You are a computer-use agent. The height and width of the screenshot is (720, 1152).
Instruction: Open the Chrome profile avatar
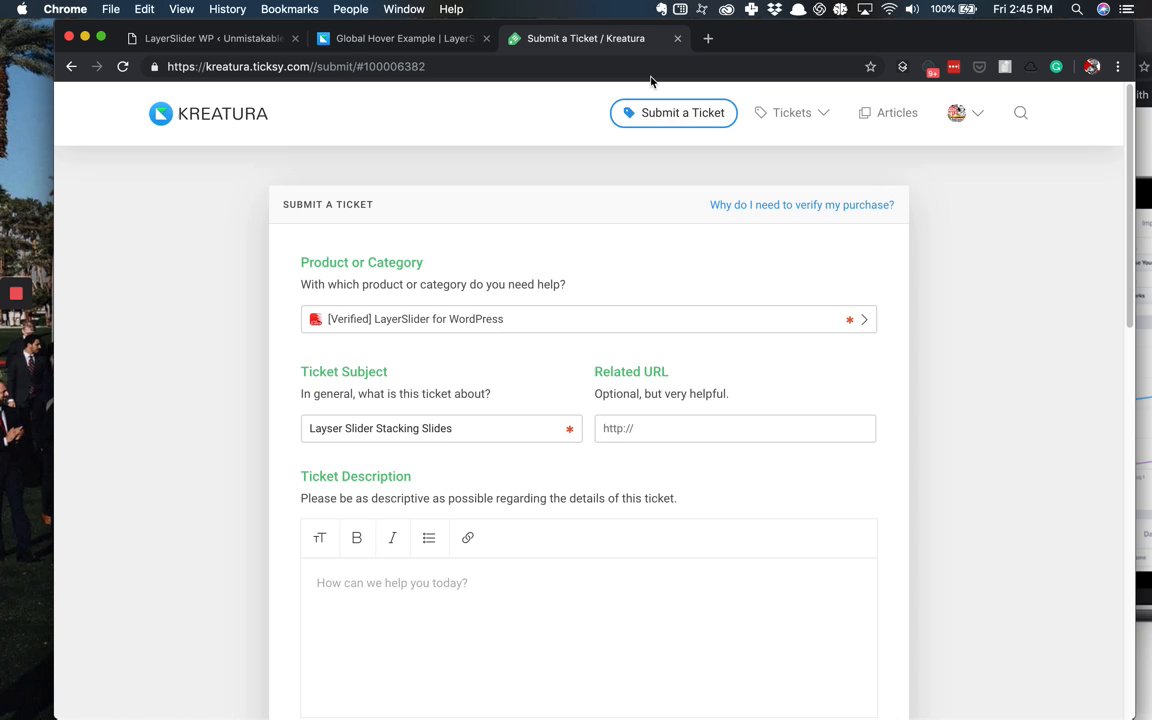click(x=1092, y=67)
